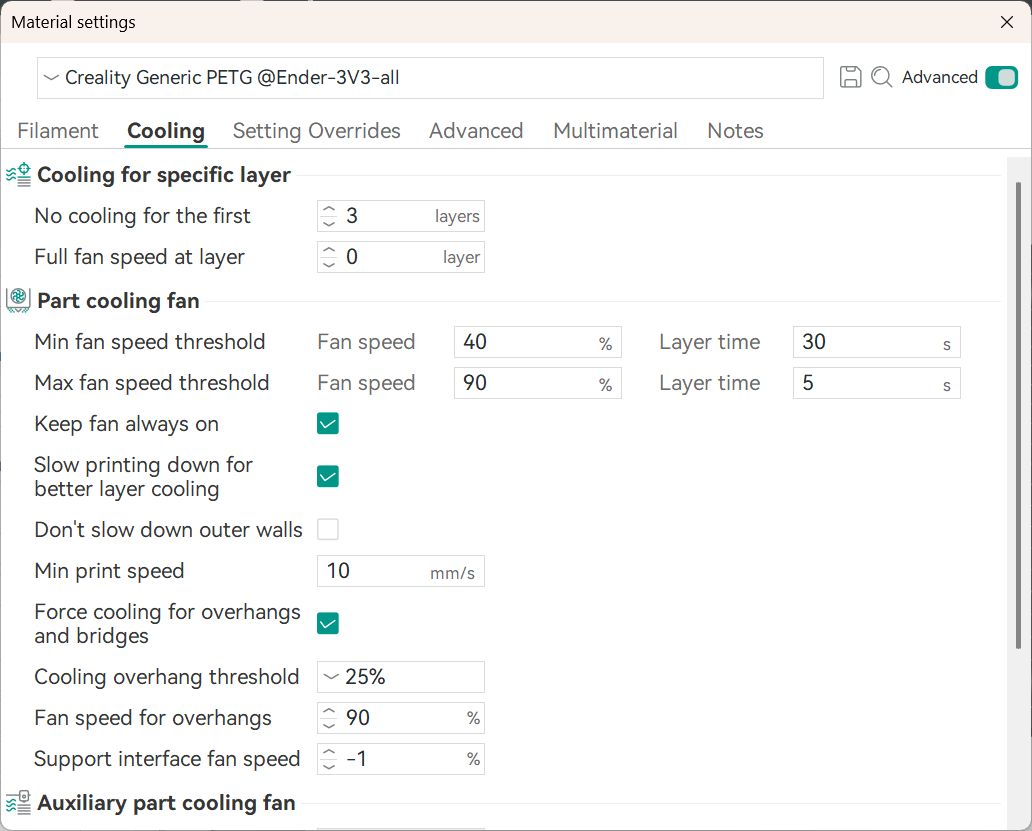Go to the Advanced tab
The width and height of the screenshot is (1032, 831).
pos(476,131)
